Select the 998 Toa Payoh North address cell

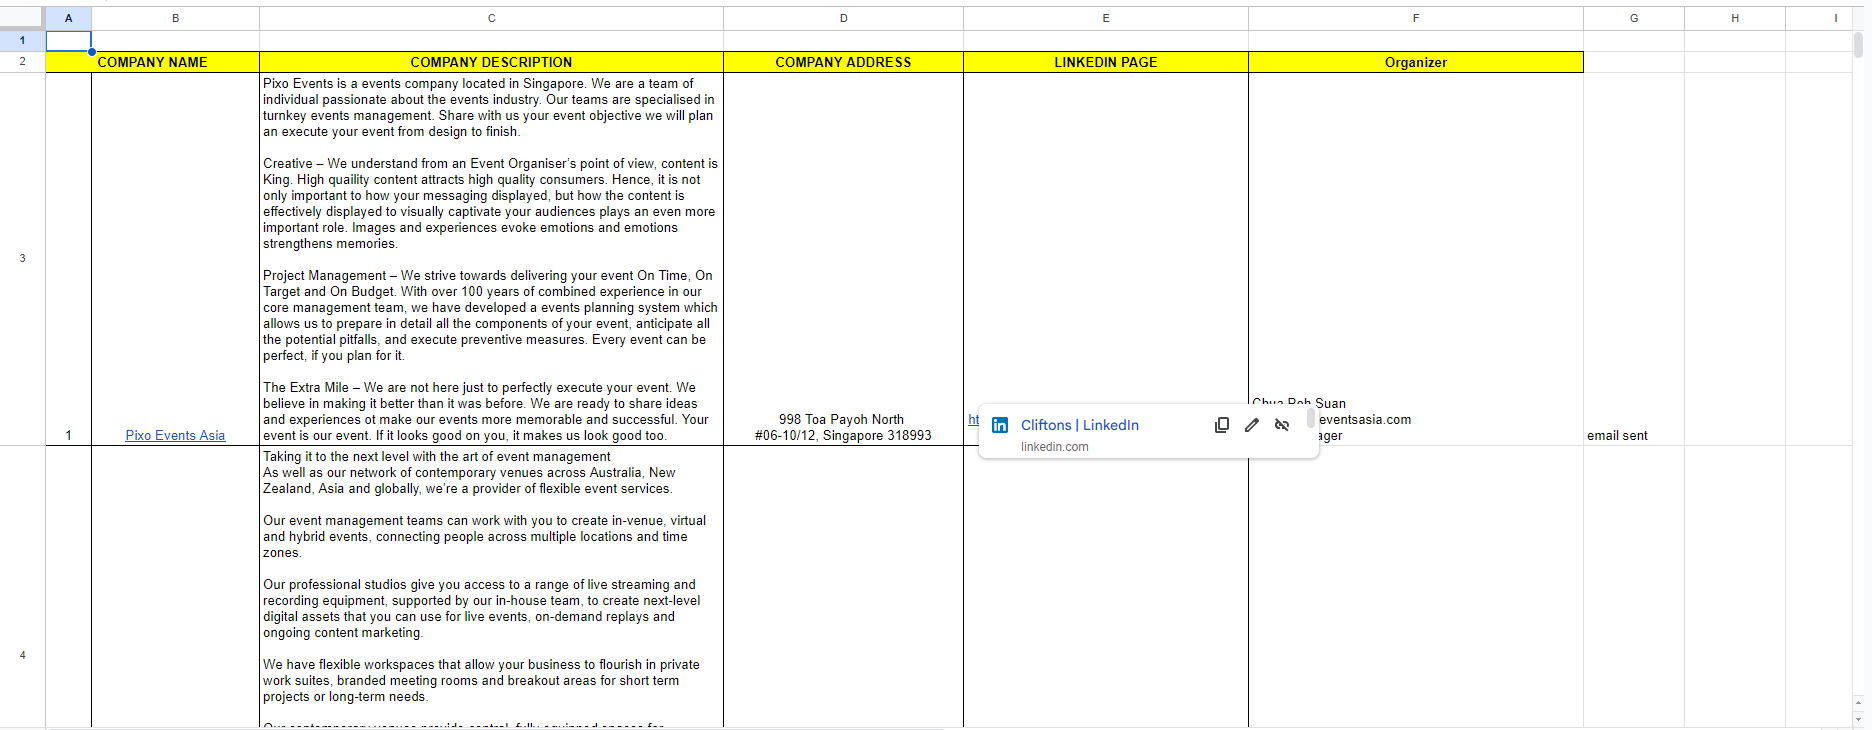point(844,259)
